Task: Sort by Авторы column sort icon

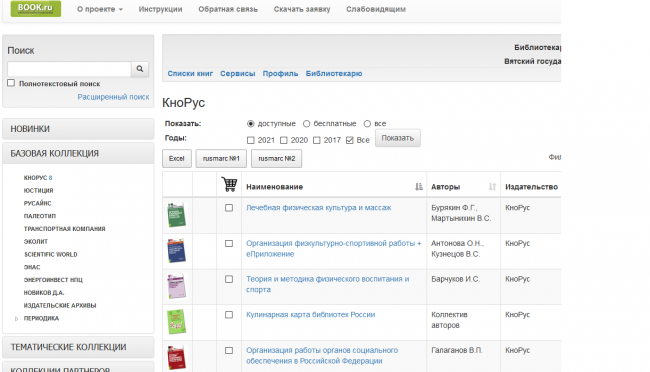Action: pos(492,187)
